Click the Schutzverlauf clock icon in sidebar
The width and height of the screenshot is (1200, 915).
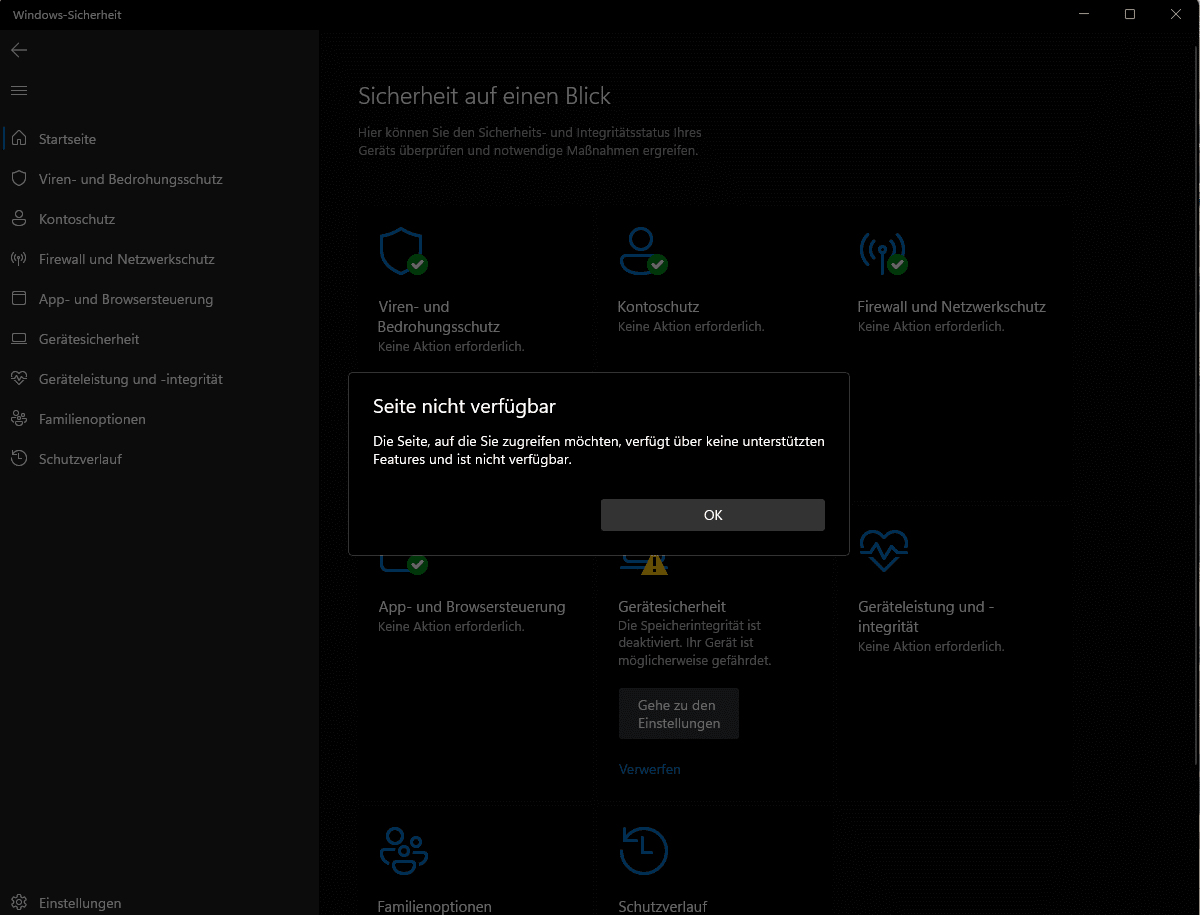(19, 458)
